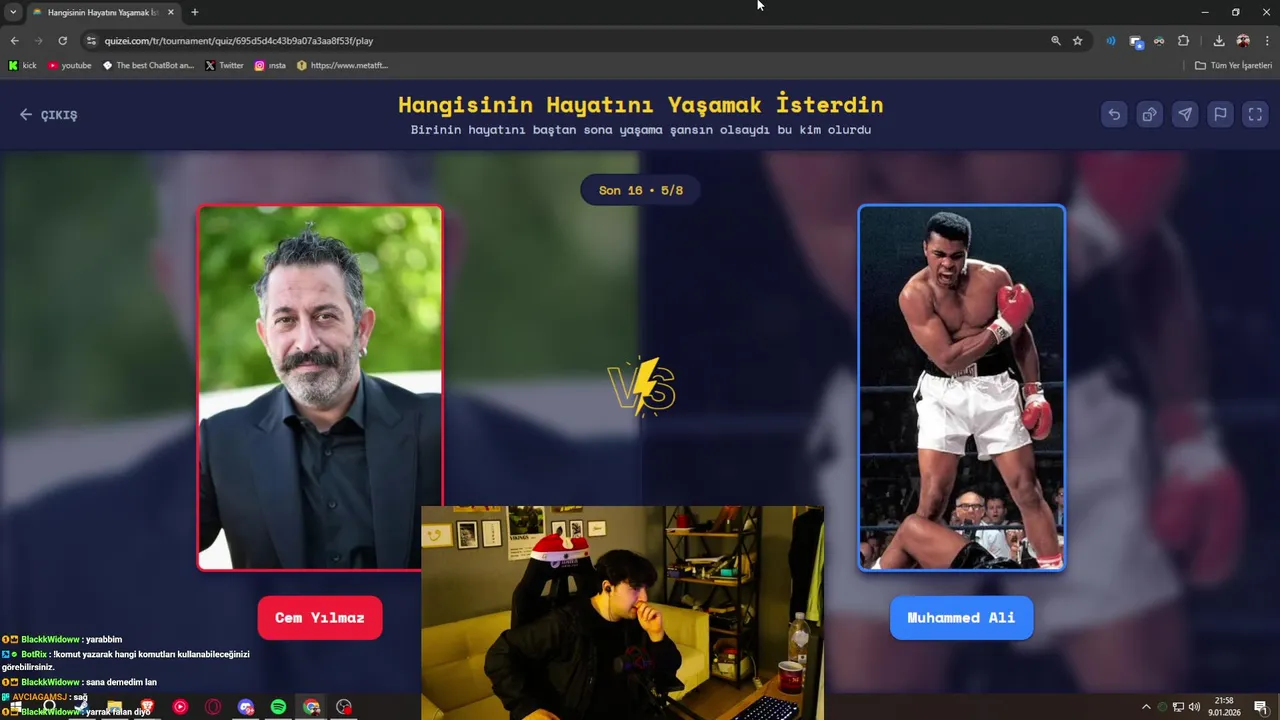Image resolution: width=1280 pixels, height=720 pixels.
Task: Open a new browser tab
Action: tap(194, 12)
